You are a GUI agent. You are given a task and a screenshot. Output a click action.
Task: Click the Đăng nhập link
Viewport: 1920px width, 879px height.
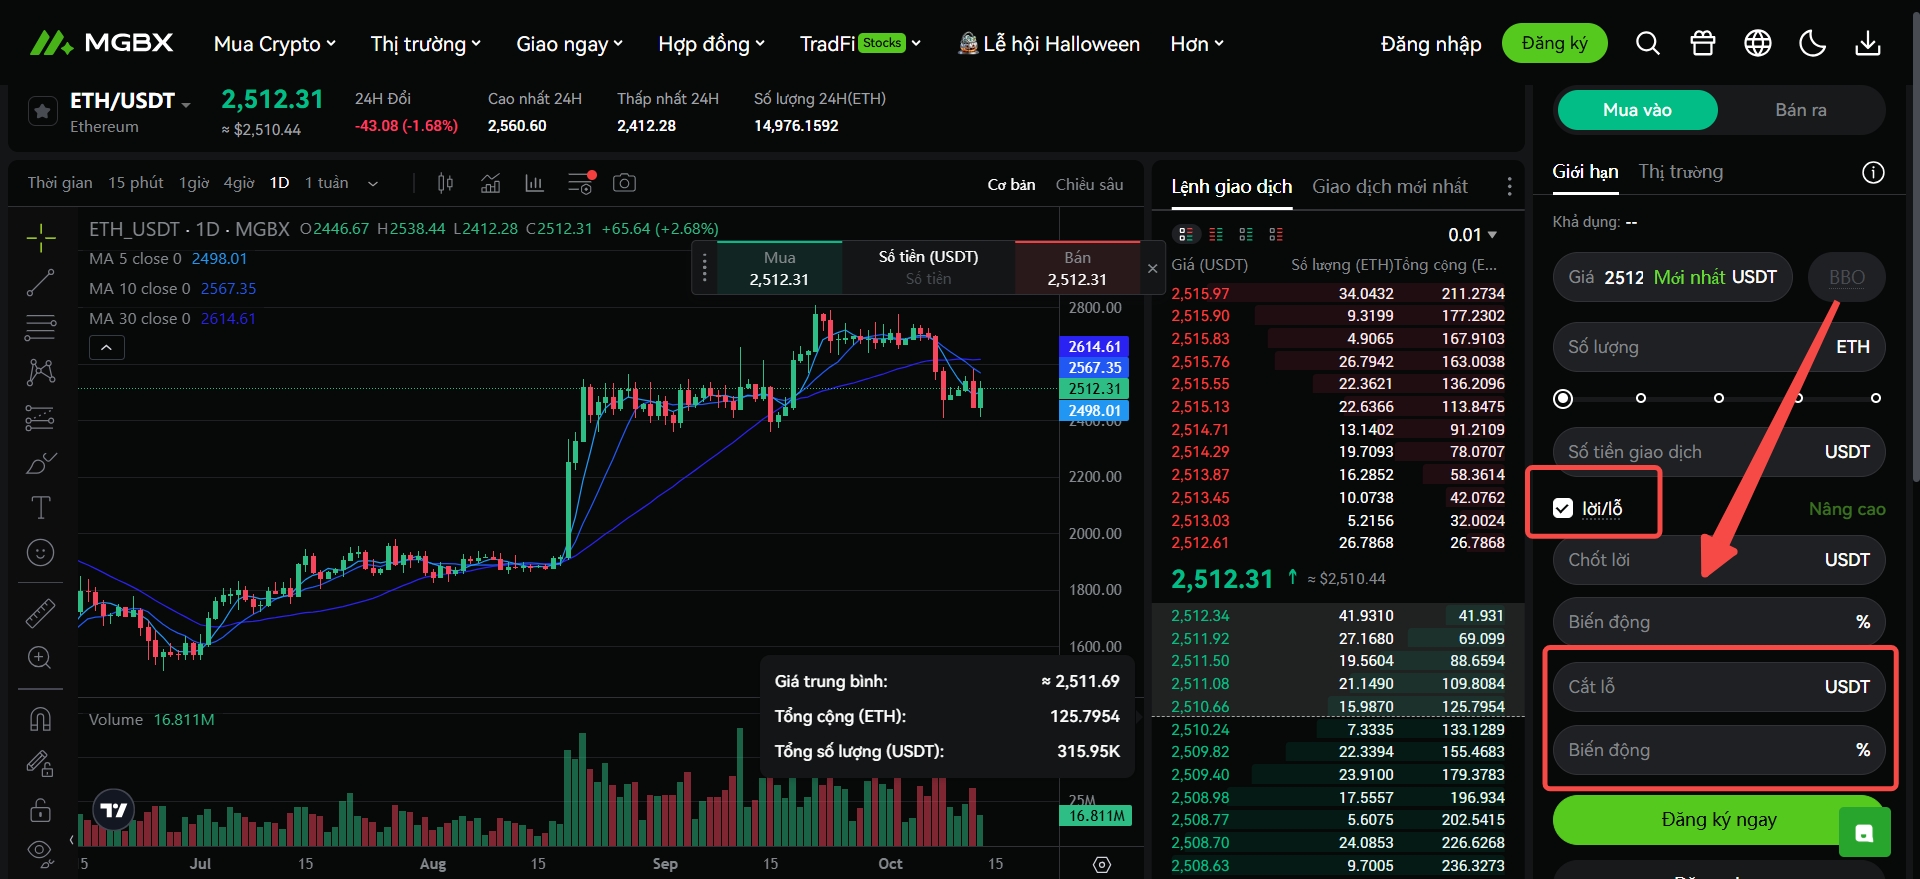pos(1431,44)
